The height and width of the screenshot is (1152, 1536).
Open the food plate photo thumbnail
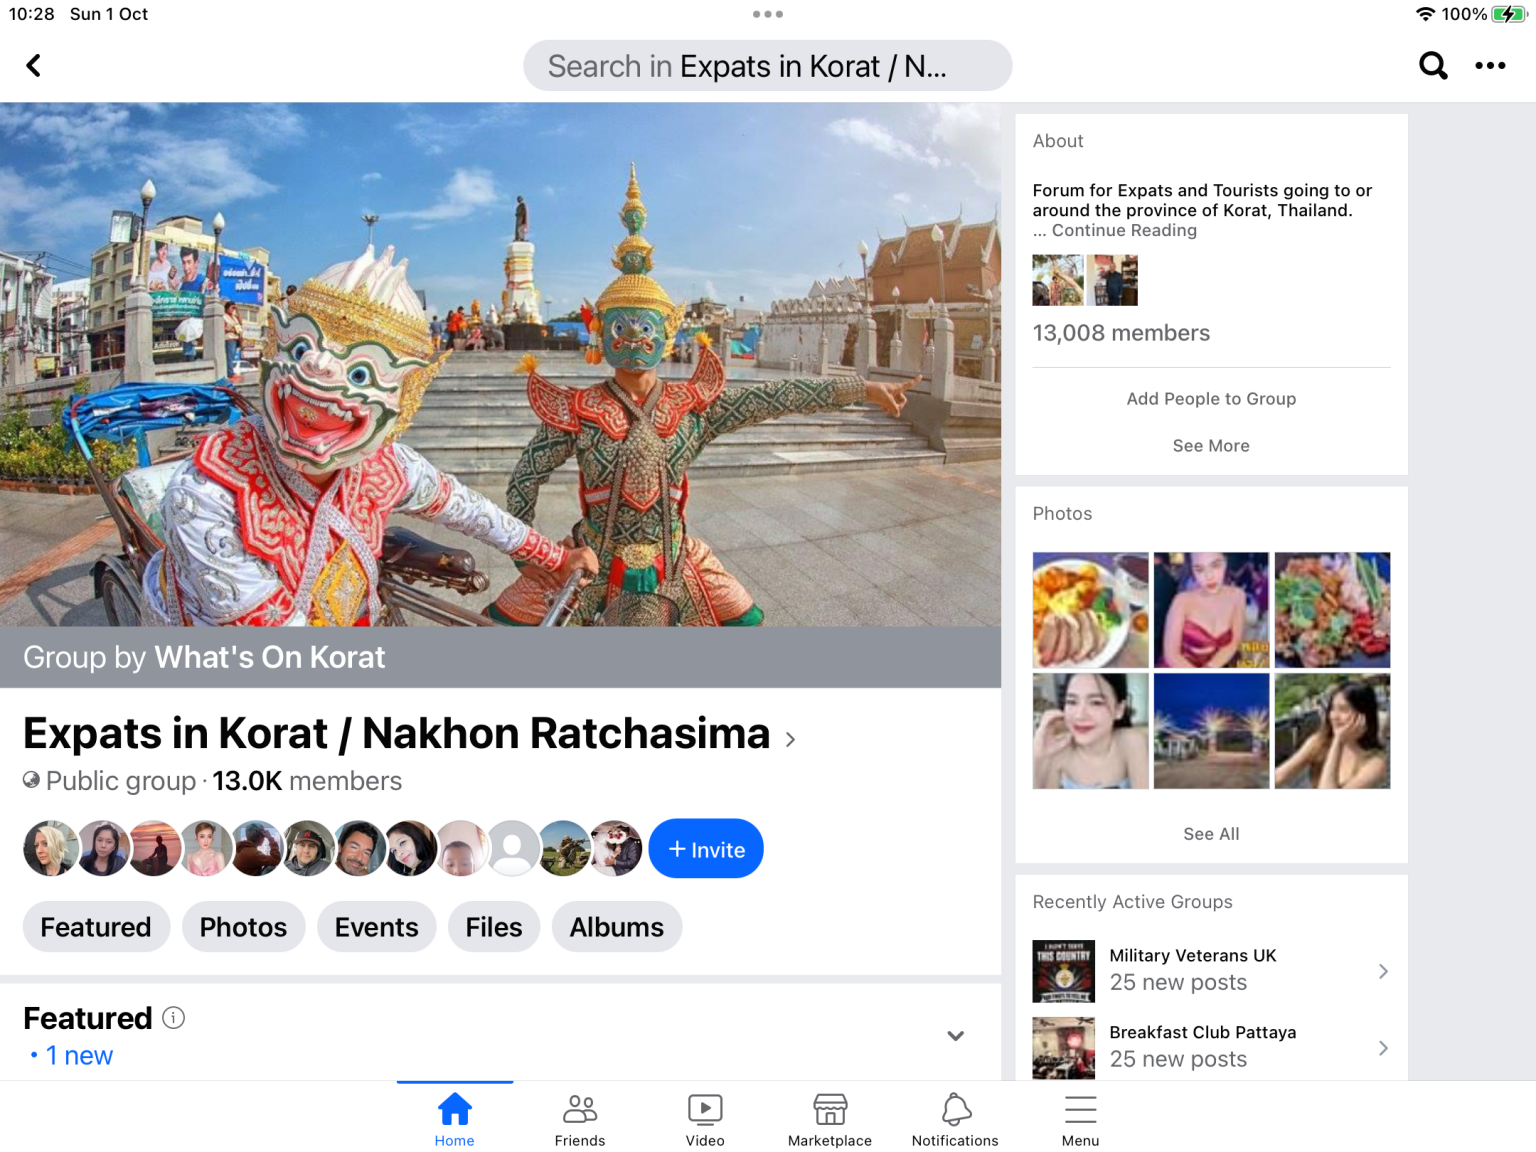1091,610
